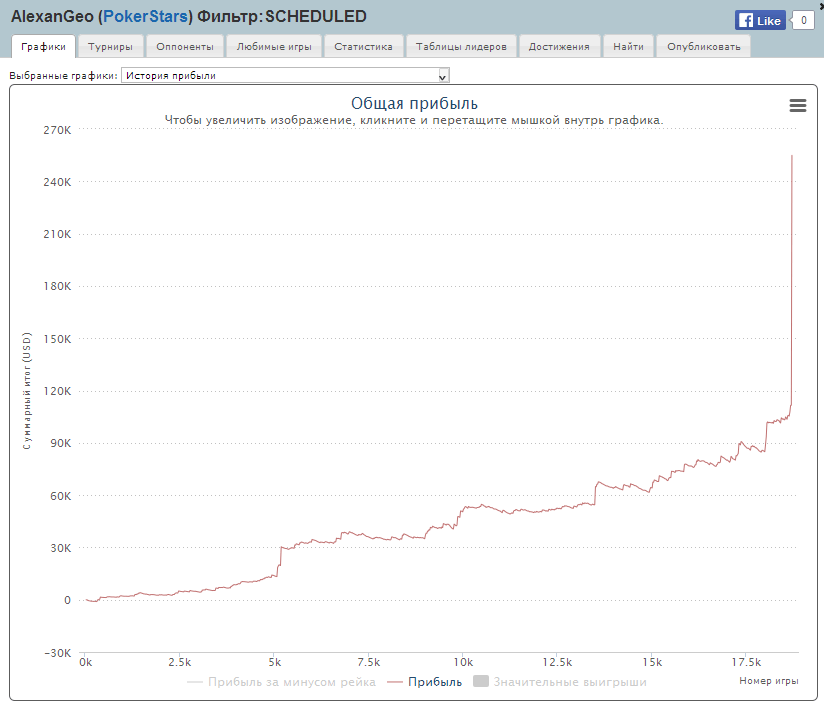The height and width of the screenshot is (705, 824).
Task: Click the profit line peak near 255K
Action: point(792,156)
